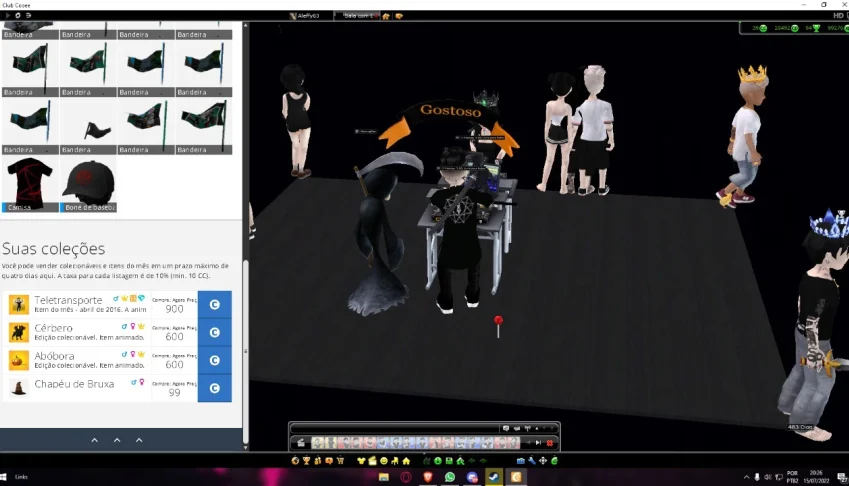The height and width of the screenshot is (486, 849).
Task: Sell Chapéu de Bruxa with blue C button
Action: [x=214, y=388]
